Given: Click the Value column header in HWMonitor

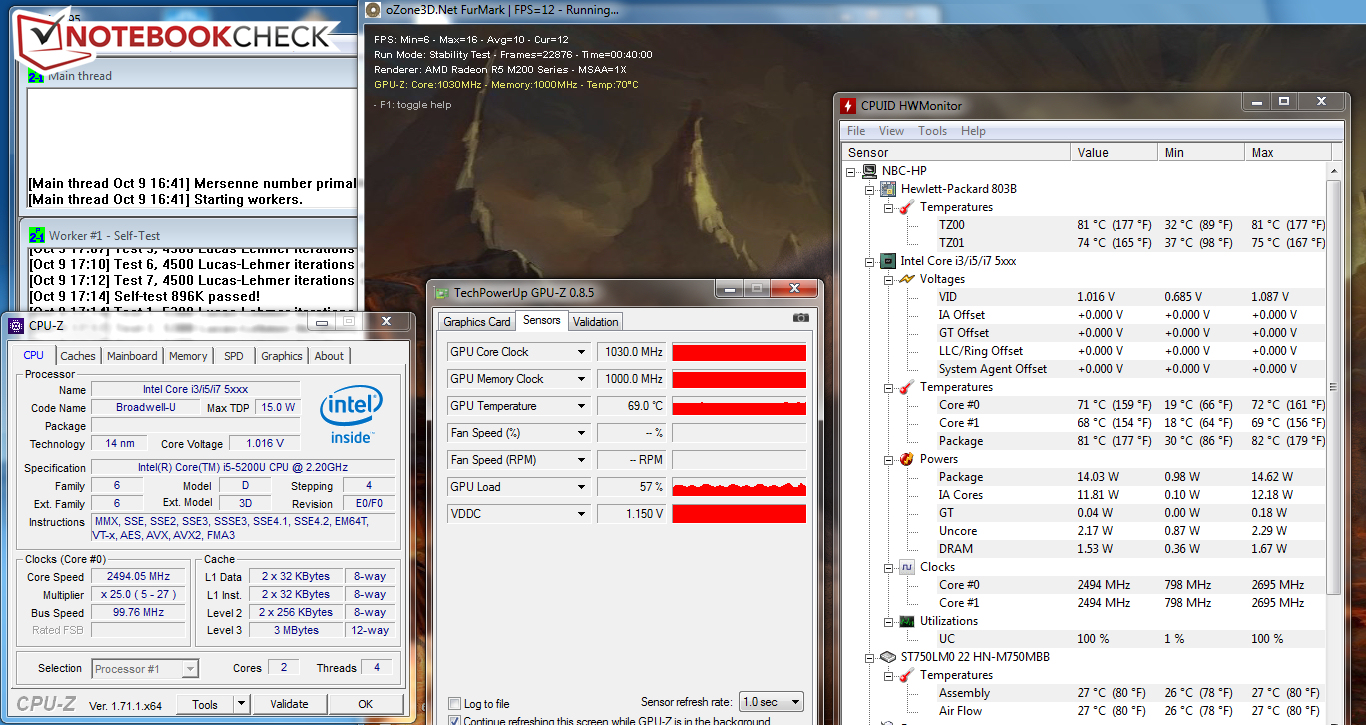Looking at the screenshot, I should click(x=1114, y=153).
